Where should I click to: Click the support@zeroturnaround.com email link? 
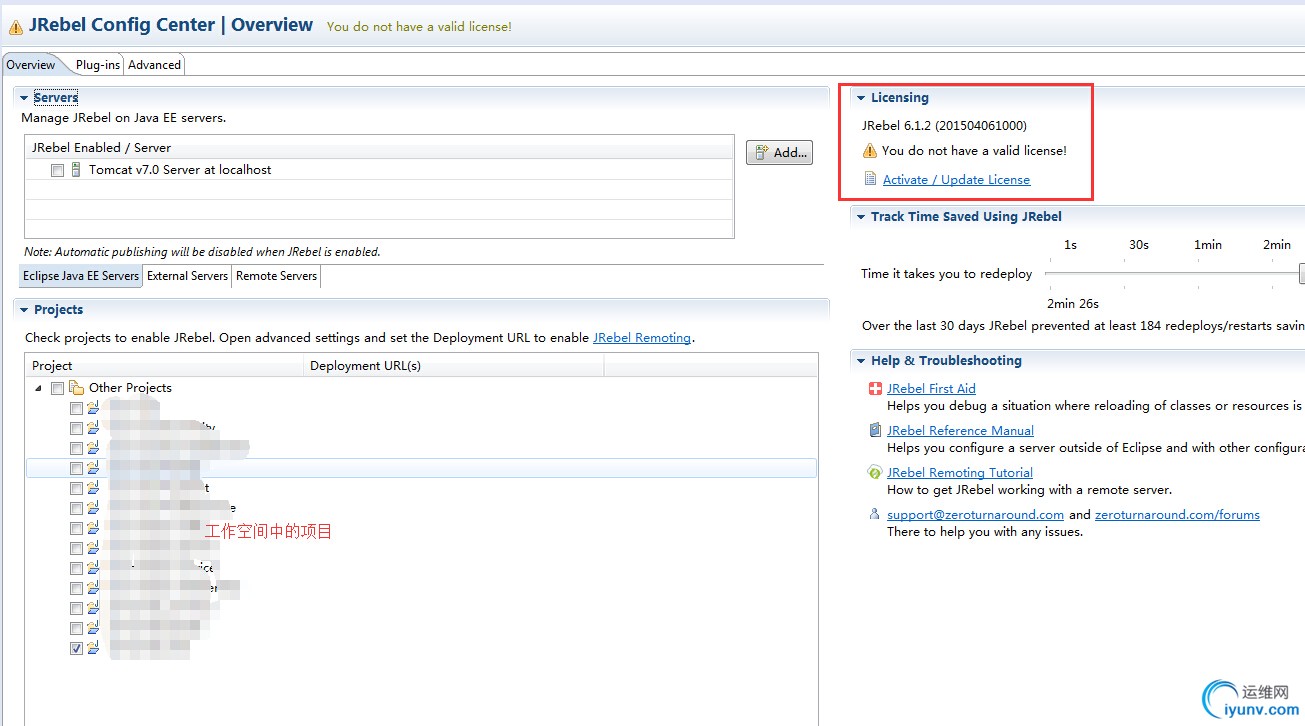(x=975, y=515)
